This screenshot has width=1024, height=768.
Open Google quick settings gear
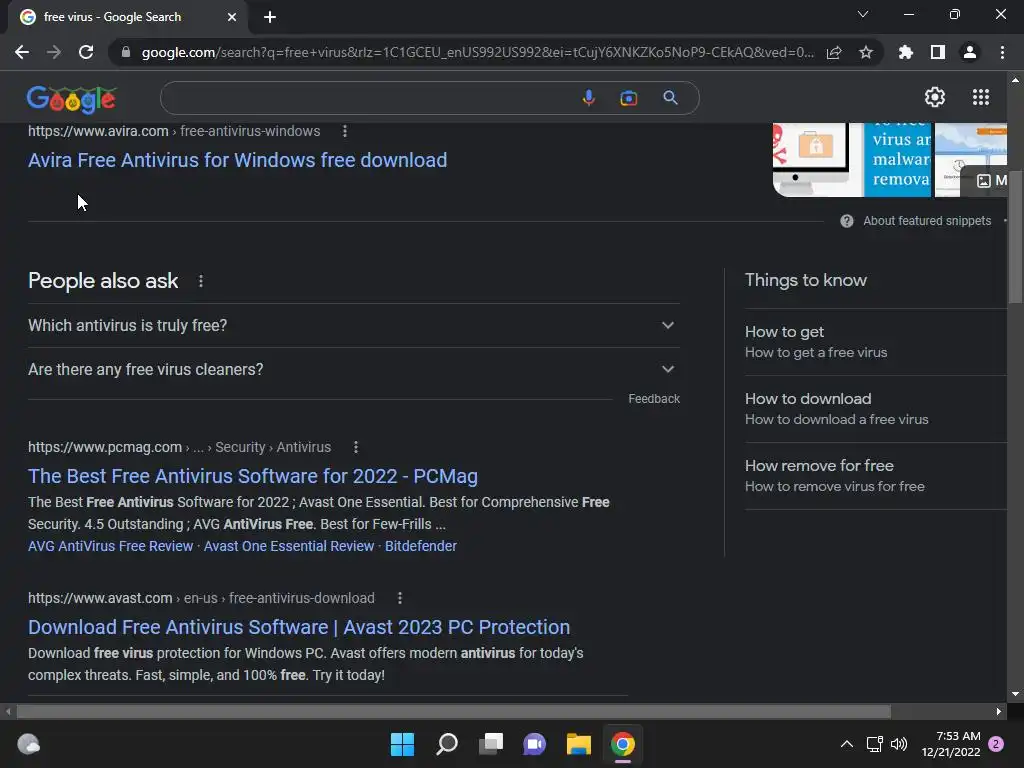(x=935, y=97)
